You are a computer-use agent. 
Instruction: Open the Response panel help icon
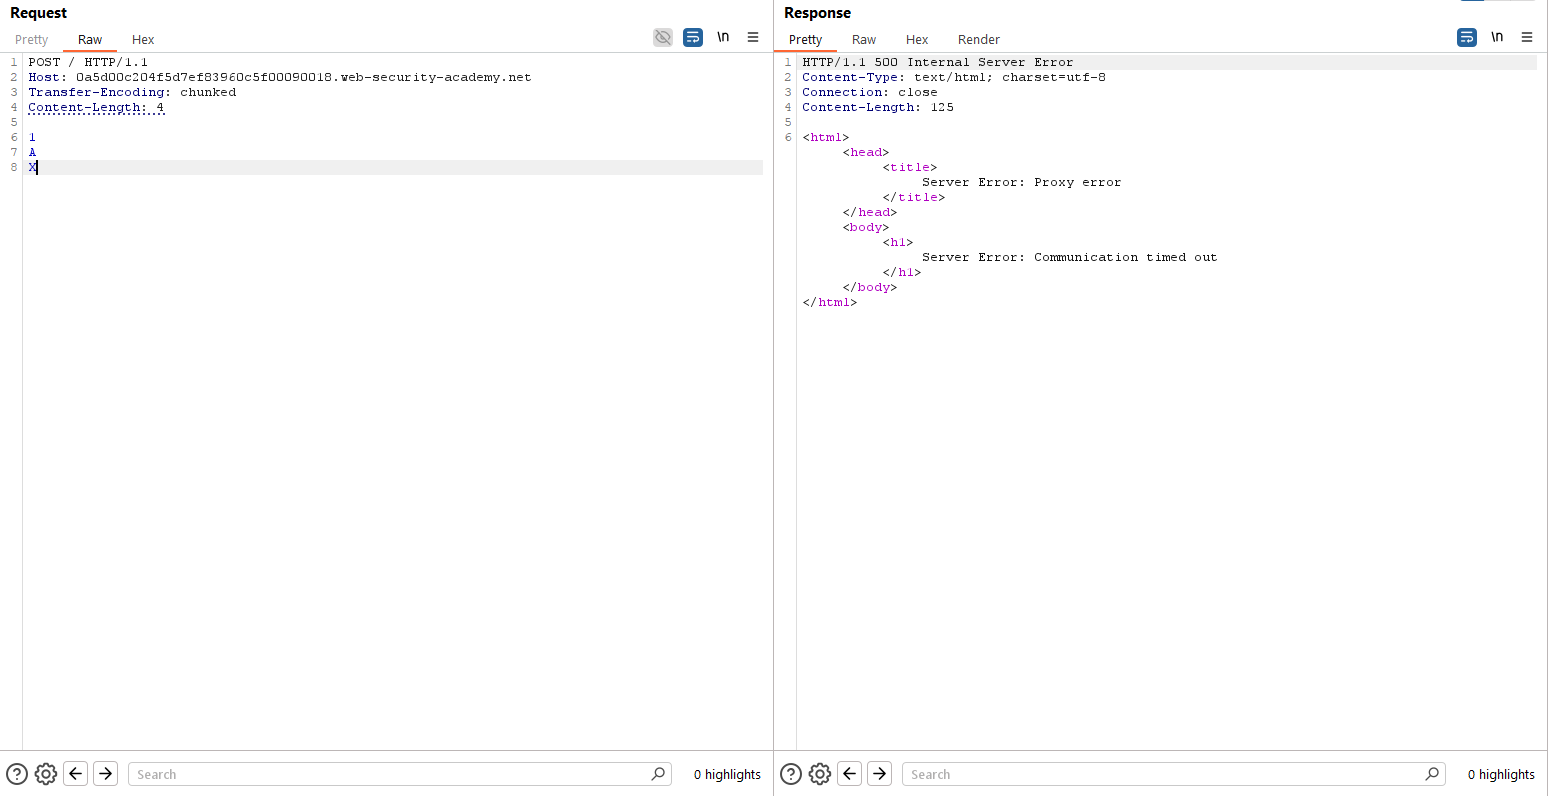pyautogui.click(x=791, y=774)
